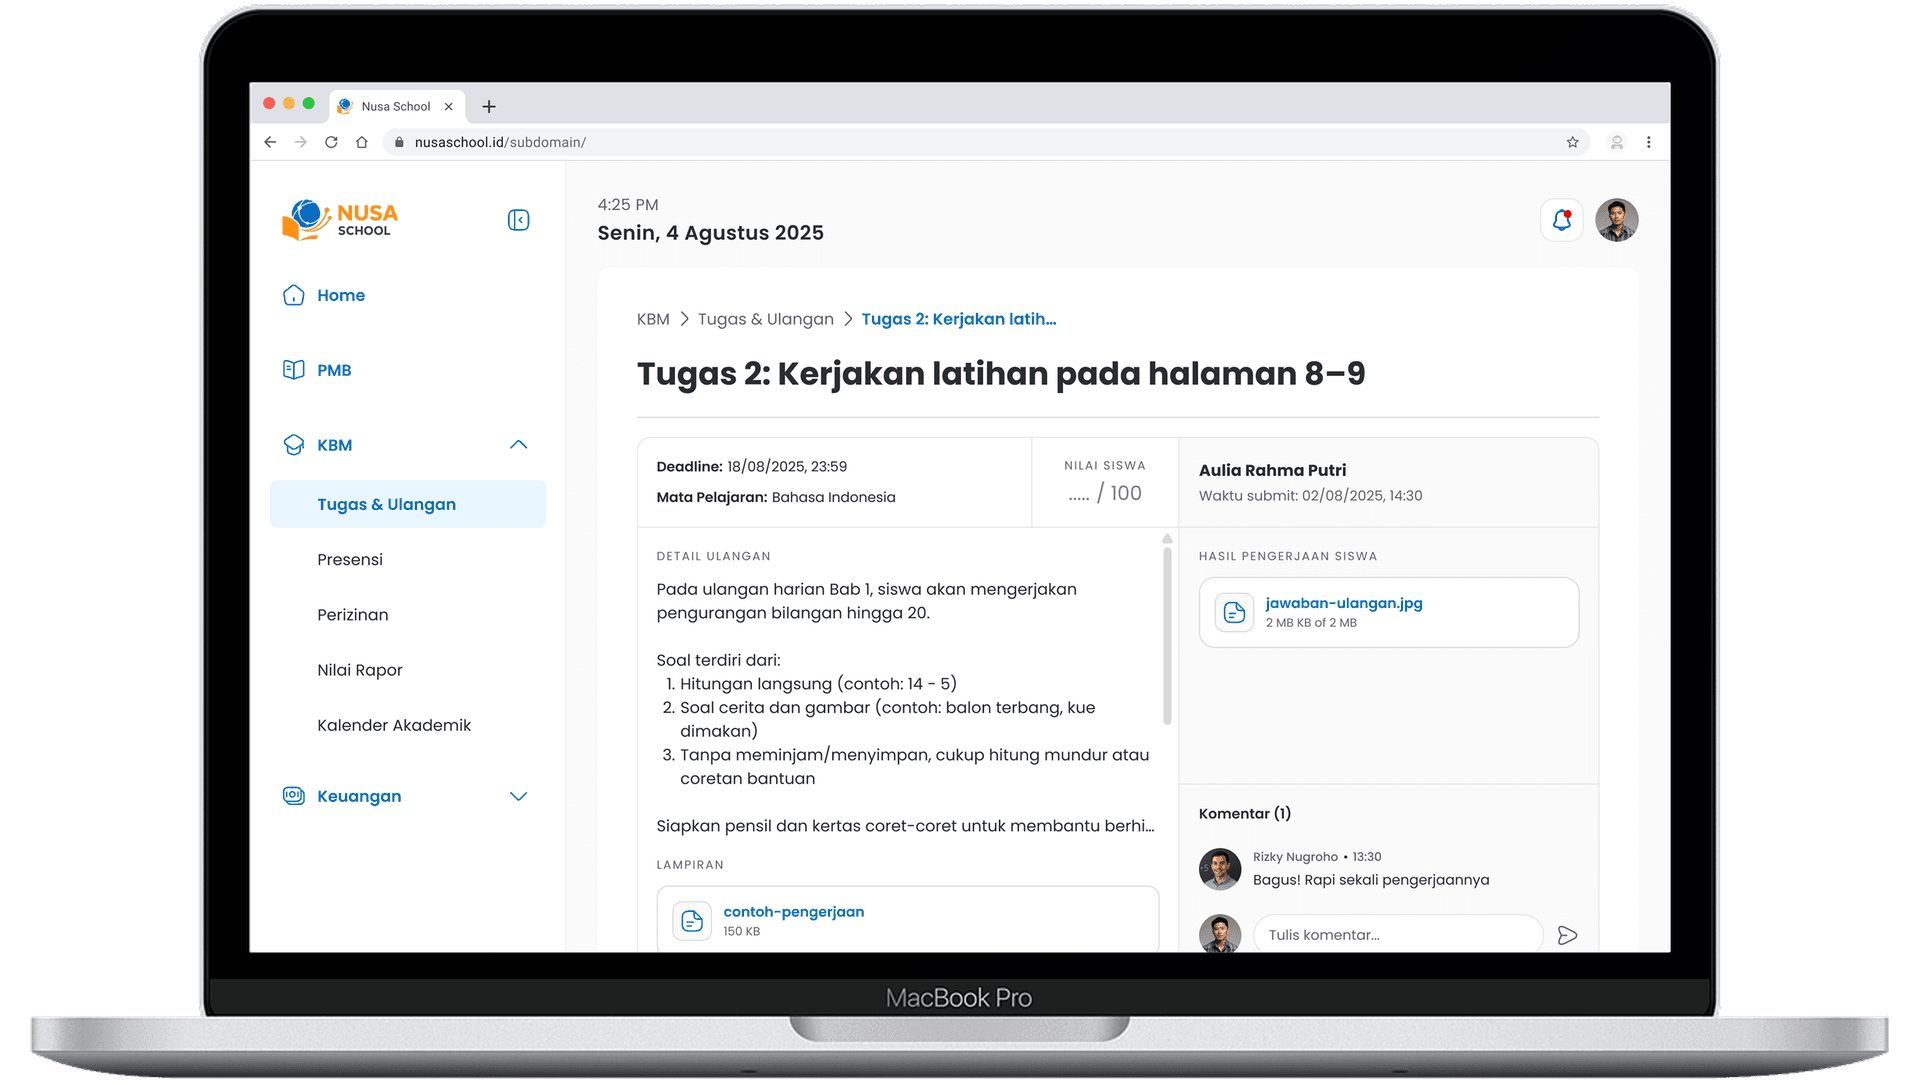Open browser three-dot menu
Viewport: 1920px width, 1085px height.
click(1648, 142)
